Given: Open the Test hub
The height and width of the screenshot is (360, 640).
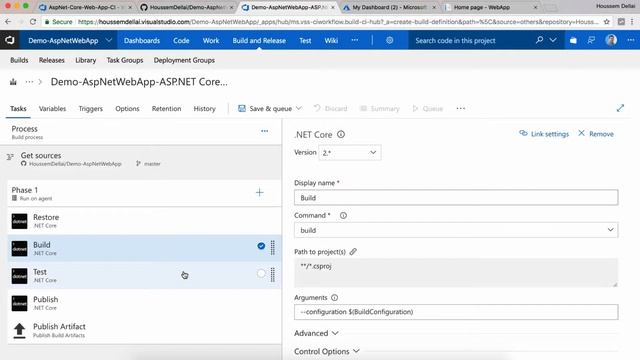Looking at the screenshot, I should (x=305, y=40).
